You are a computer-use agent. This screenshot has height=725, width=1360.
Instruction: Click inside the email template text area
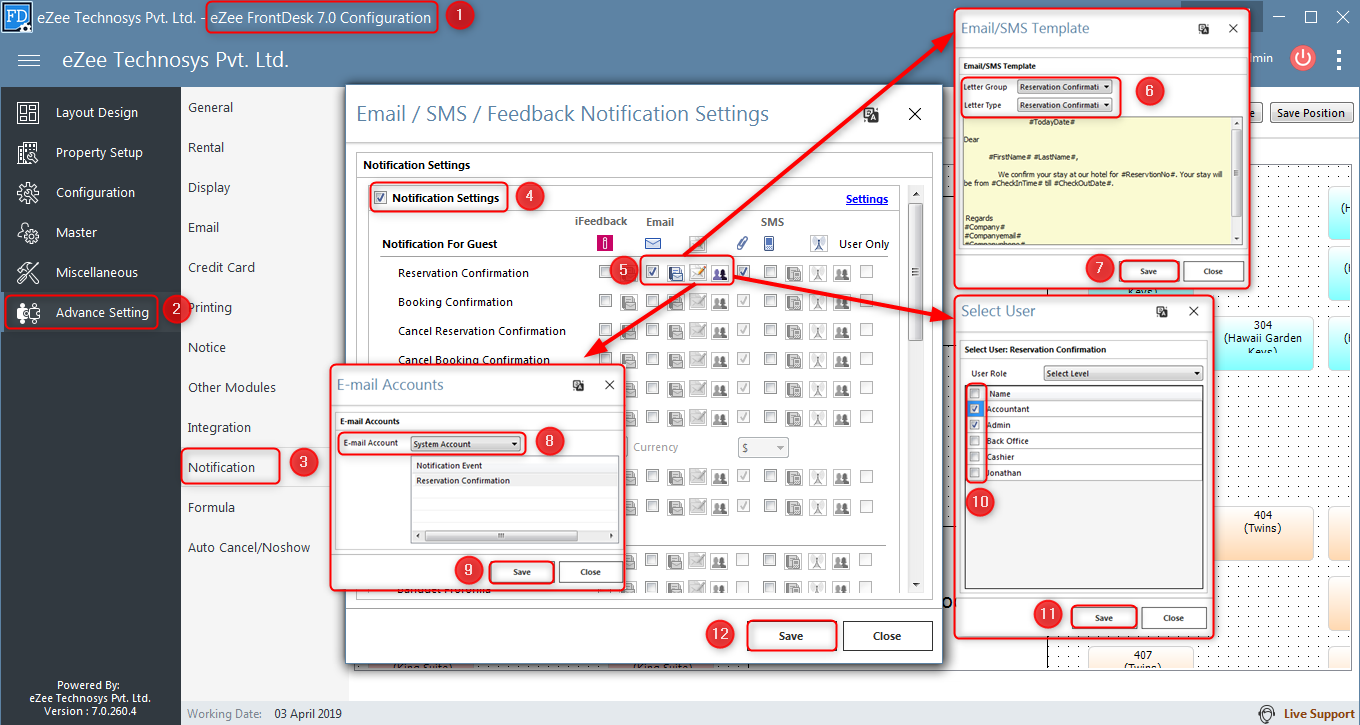[1096, 180]
